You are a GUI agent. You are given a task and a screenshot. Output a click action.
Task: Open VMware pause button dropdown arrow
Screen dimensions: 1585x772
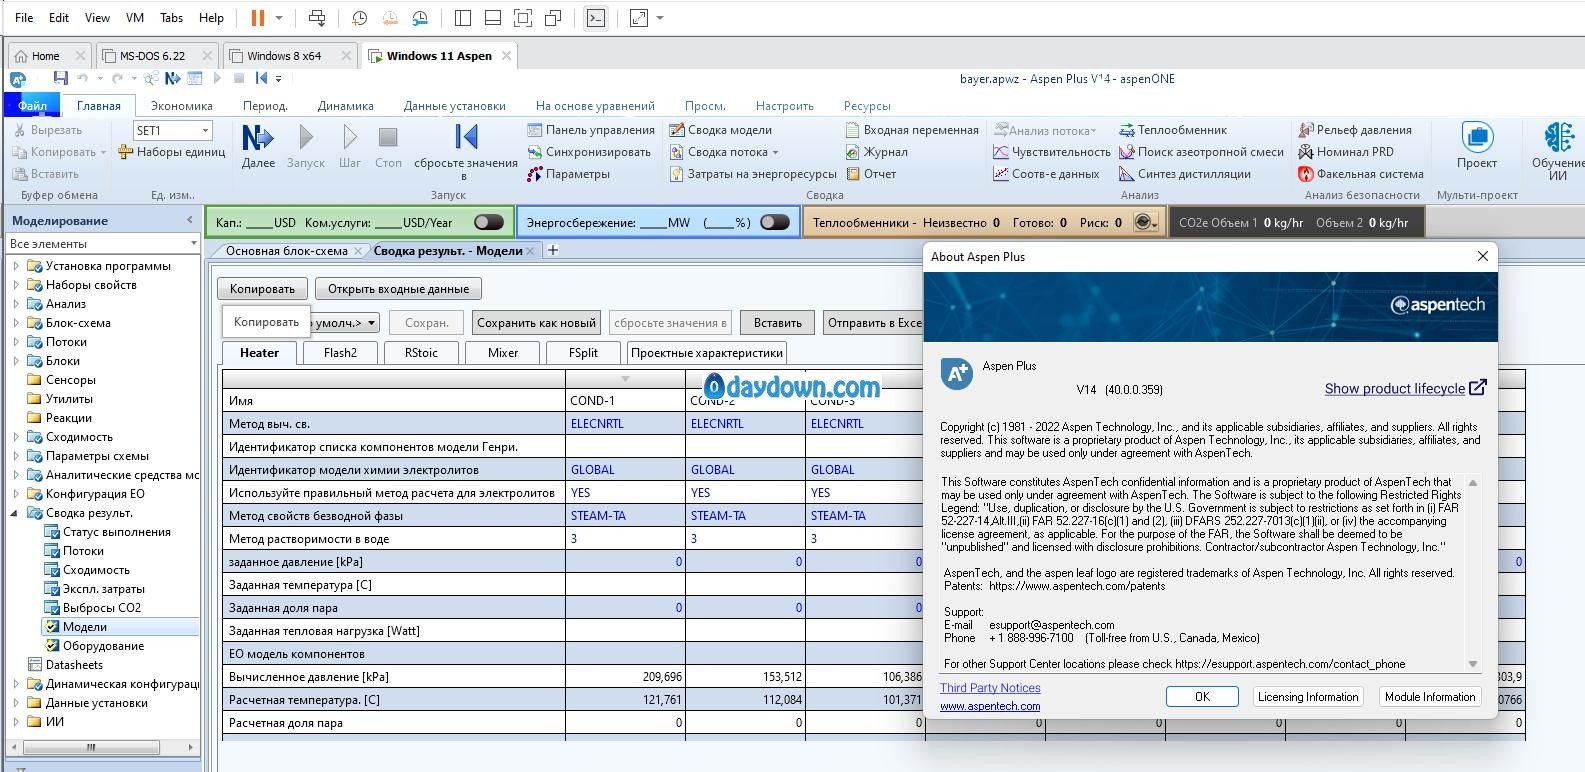pos(279,18)
